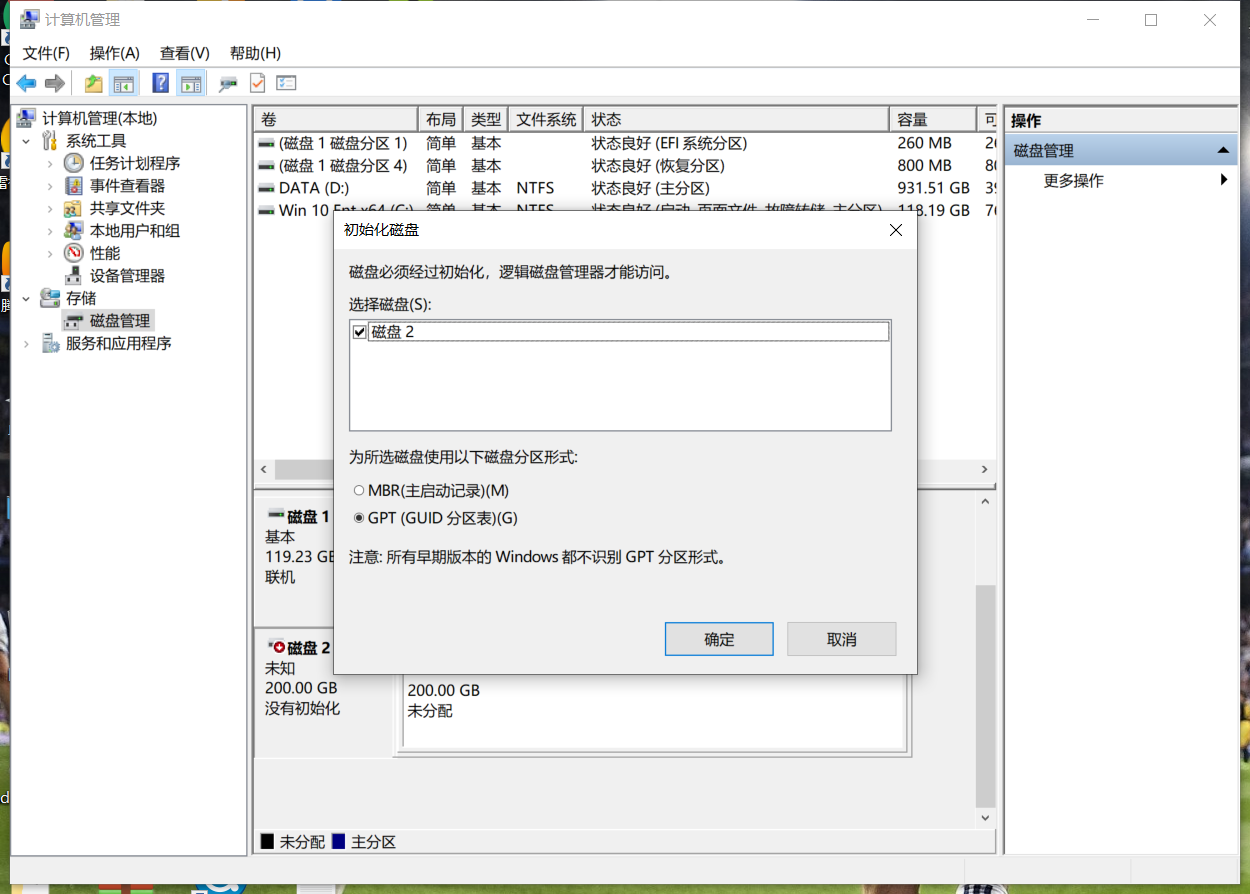Viewport: 1250px width, 894px height.
Task: Open the 查看(V) menu
Action: (x=184, y=53)
